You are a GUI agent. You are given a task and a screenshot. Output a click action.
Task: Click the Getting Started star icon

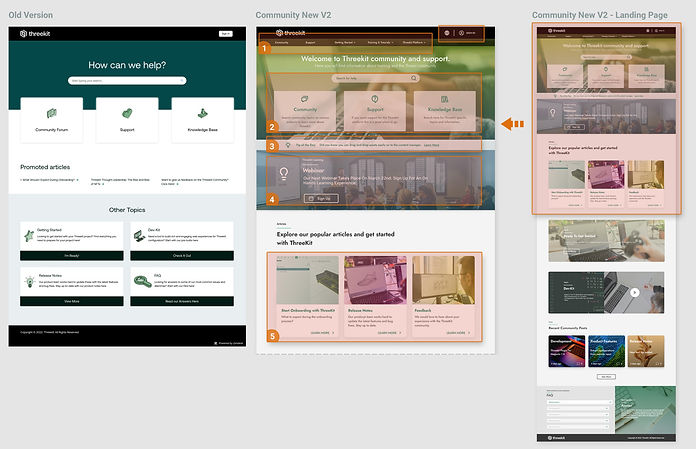coord(29,236)
